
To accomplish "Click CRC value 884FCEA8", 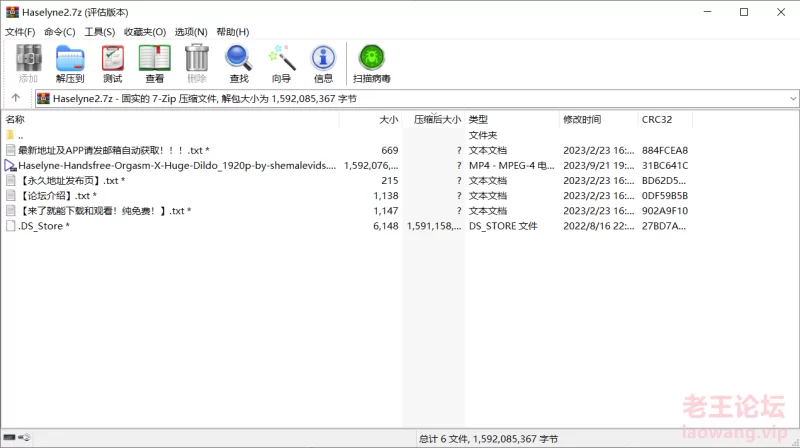I will (x=665, y=151).
